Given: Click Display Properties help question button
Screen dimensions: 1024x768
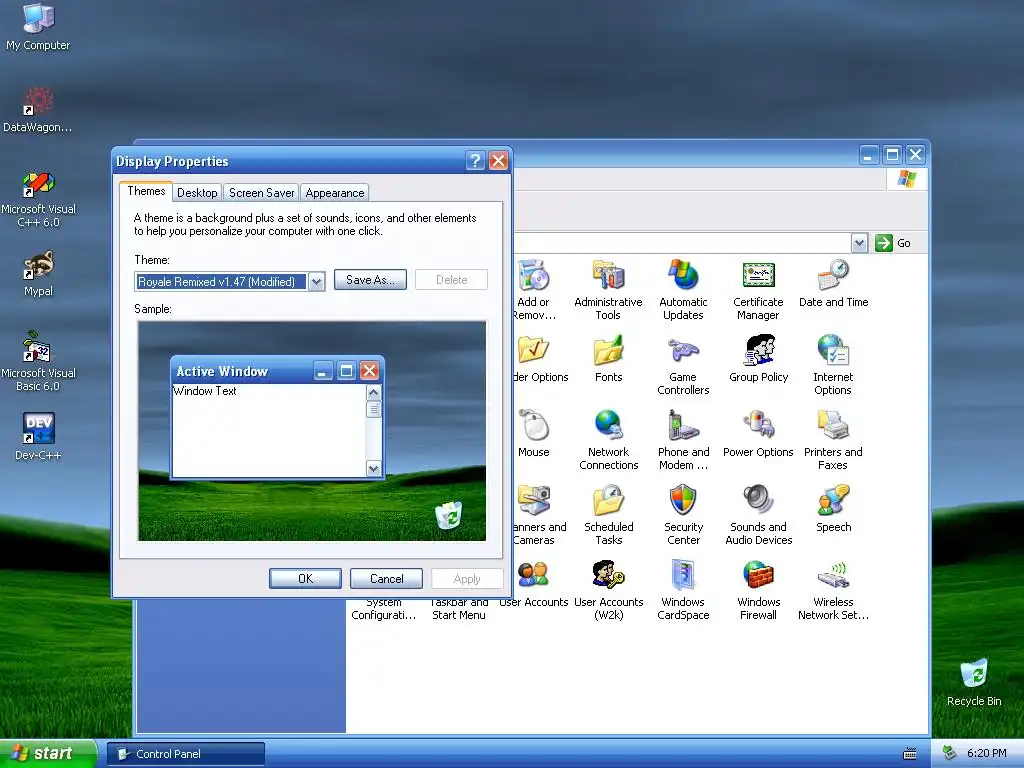Looking at the screenshot, I should tap(475, 161).
